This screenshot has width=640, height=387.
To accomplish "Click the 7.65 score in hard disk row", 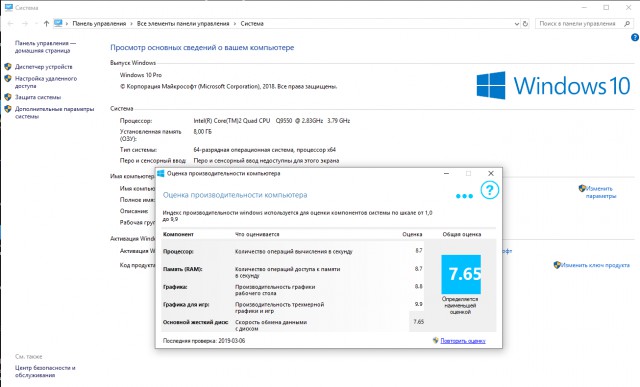I will [418, 322].
